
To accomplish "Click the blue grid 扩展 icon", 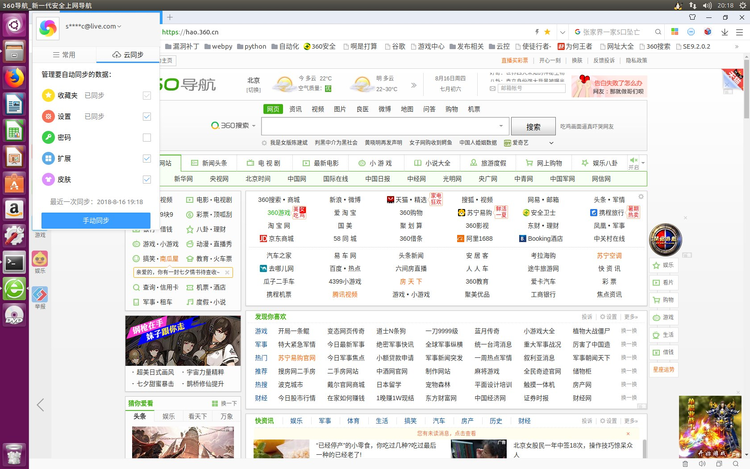I will pyautogui.click(x=48, y=158).
